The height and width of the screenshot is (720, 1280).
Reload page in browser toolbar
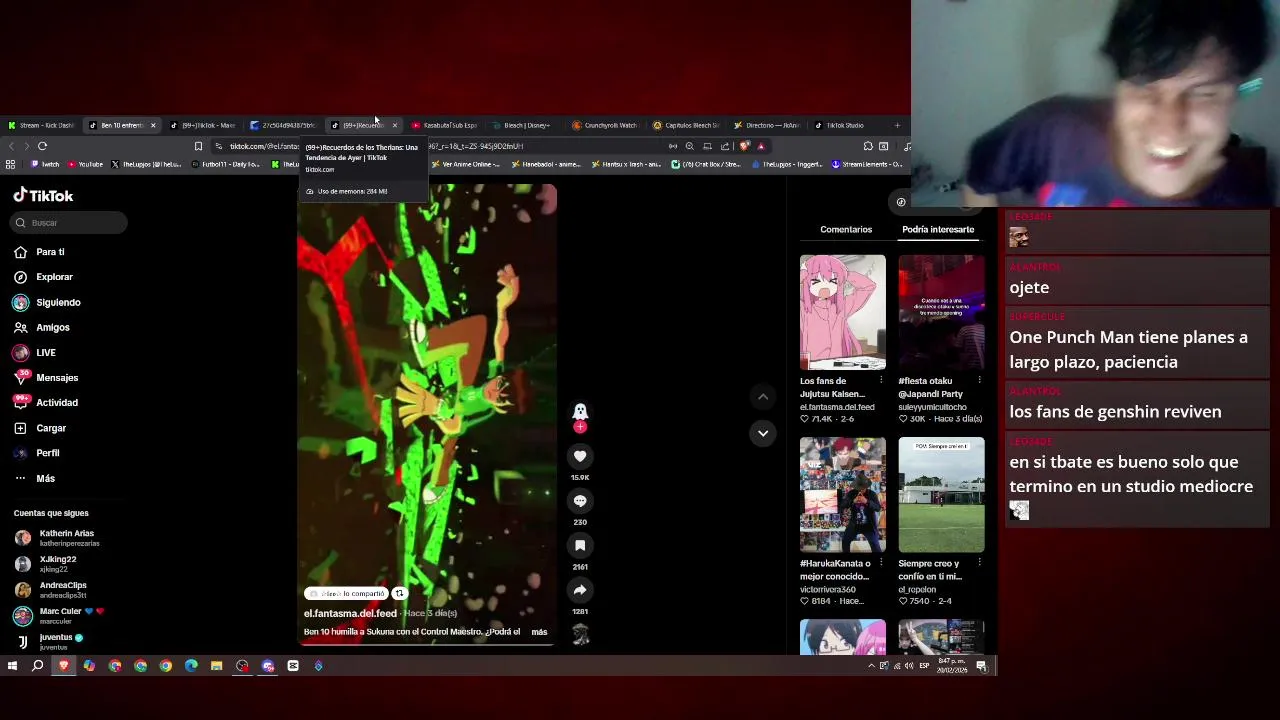point(42,146)
